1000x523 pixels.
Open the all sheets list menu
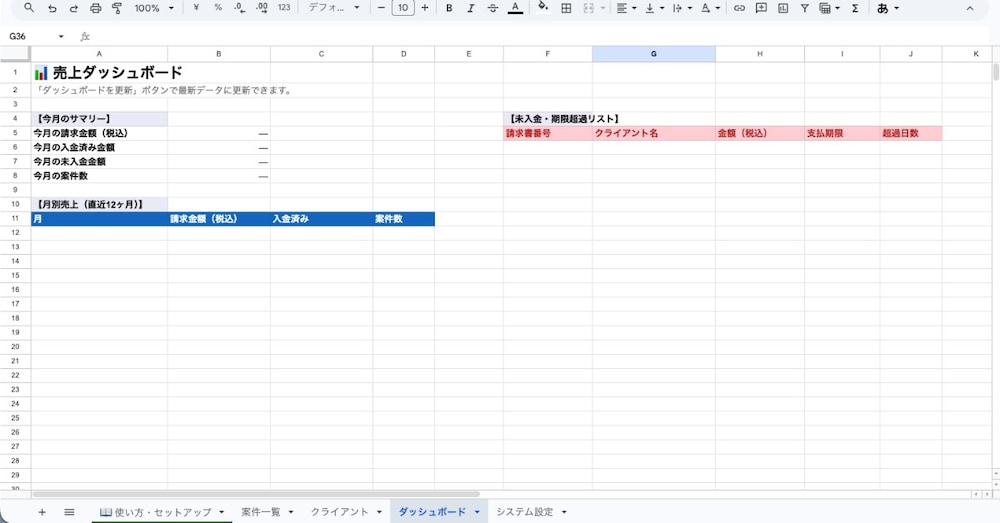[70, 512]
